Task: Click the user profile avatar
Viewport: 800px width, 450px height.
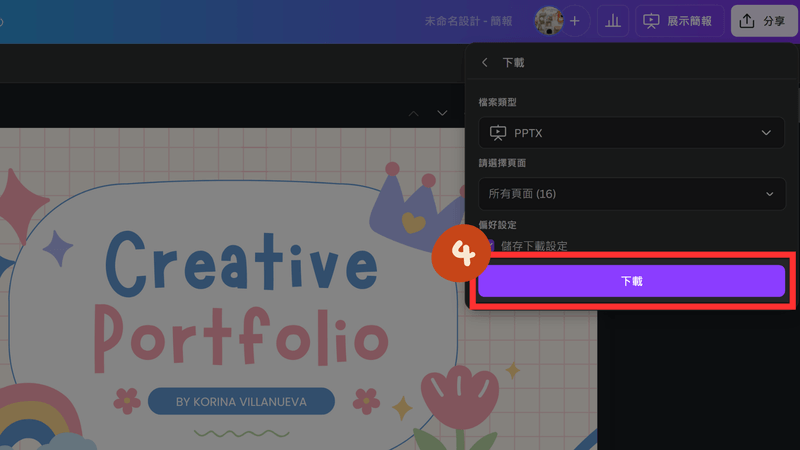Action: pos(549,20)
